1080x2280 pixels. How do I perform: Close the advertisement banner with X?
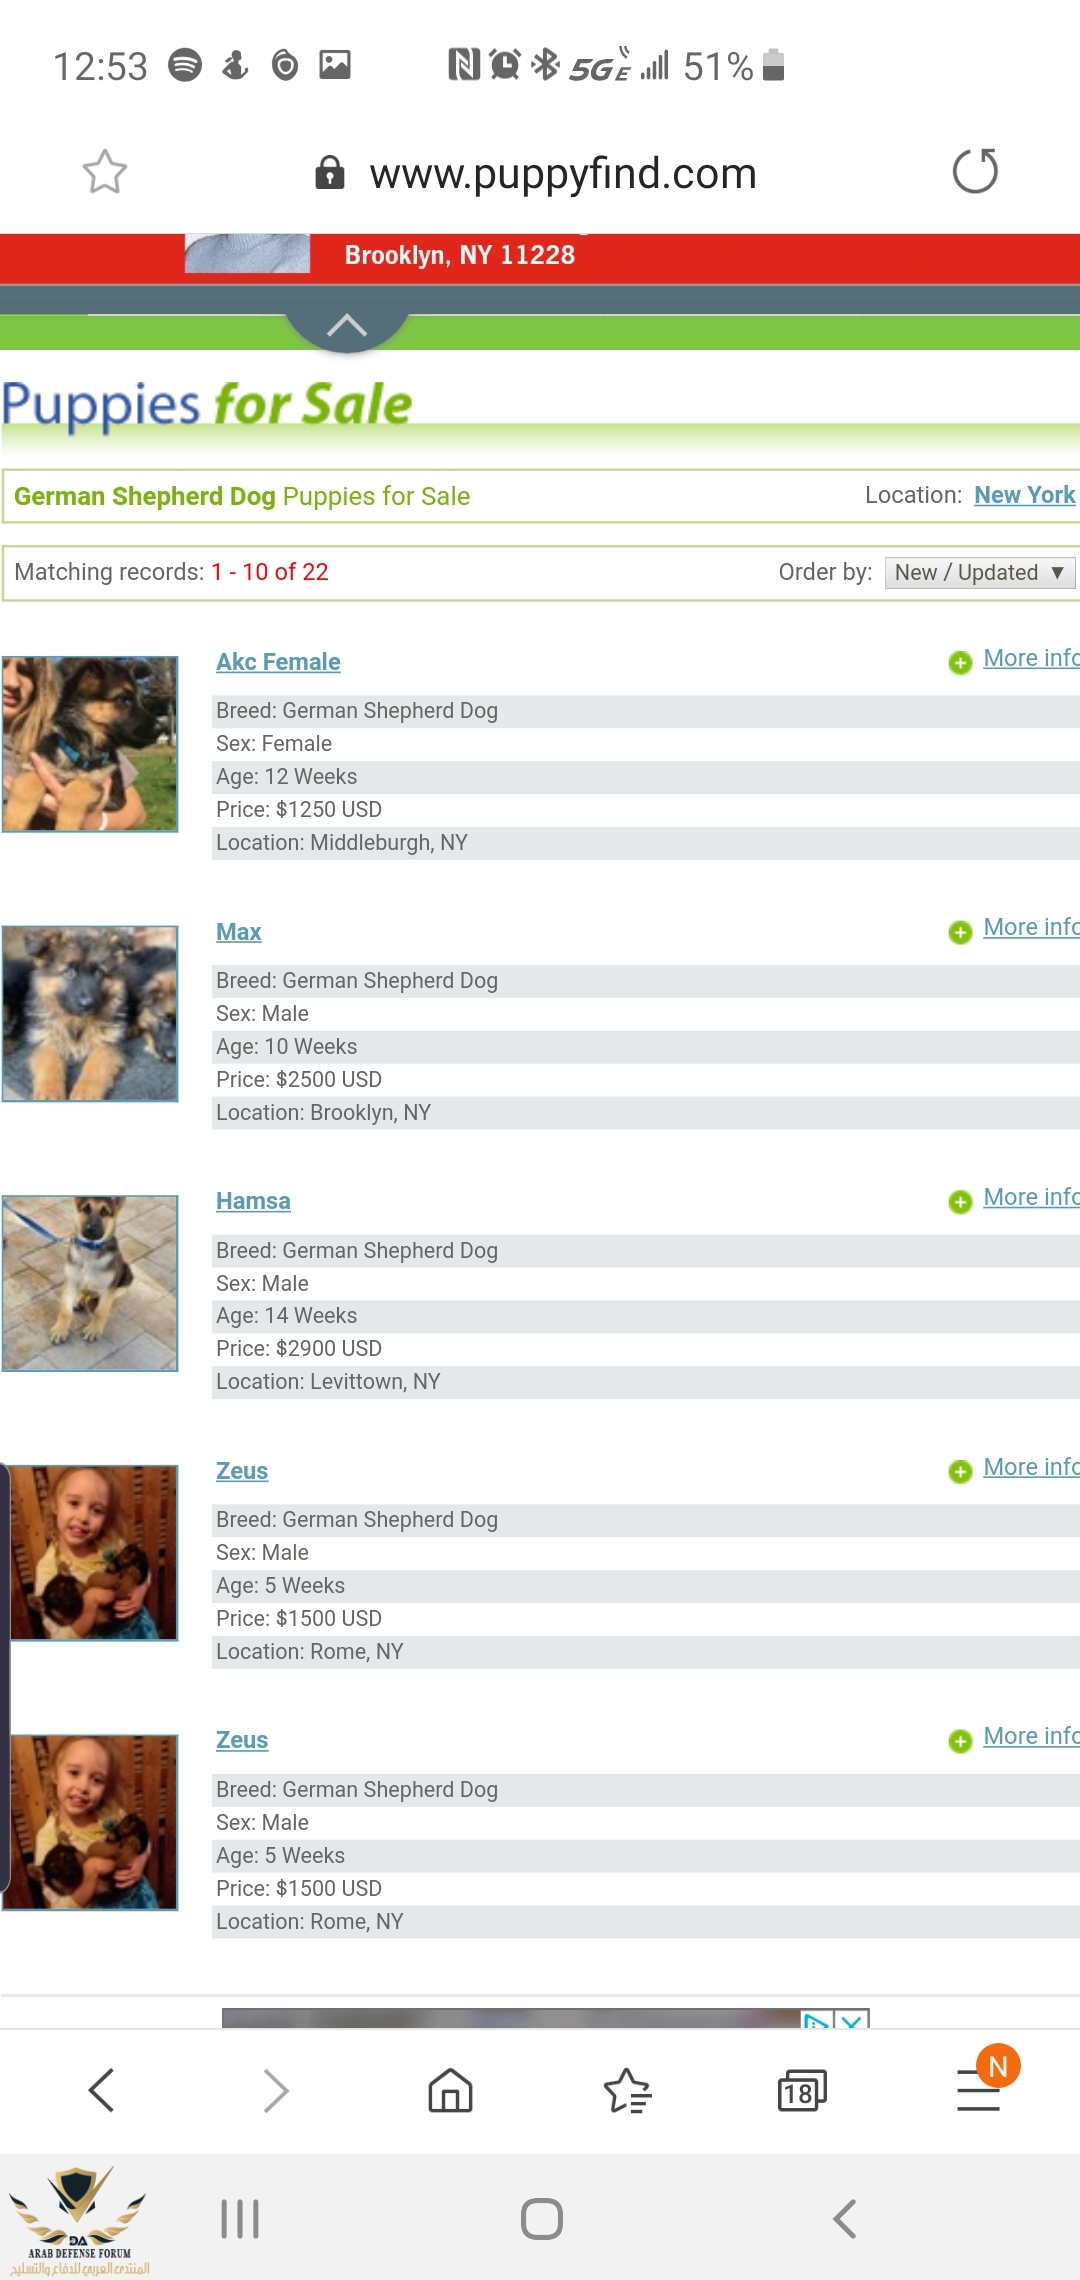[x=852, y=2020]
